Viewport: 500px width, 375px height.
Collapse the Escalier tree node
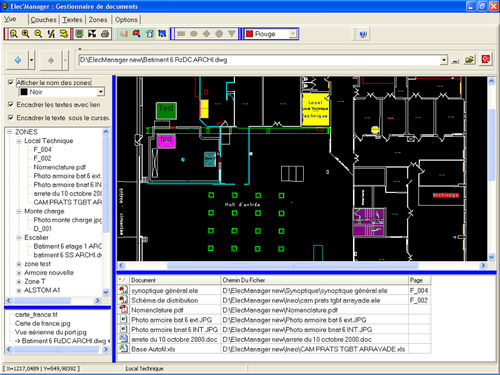(x=19, y=238)
